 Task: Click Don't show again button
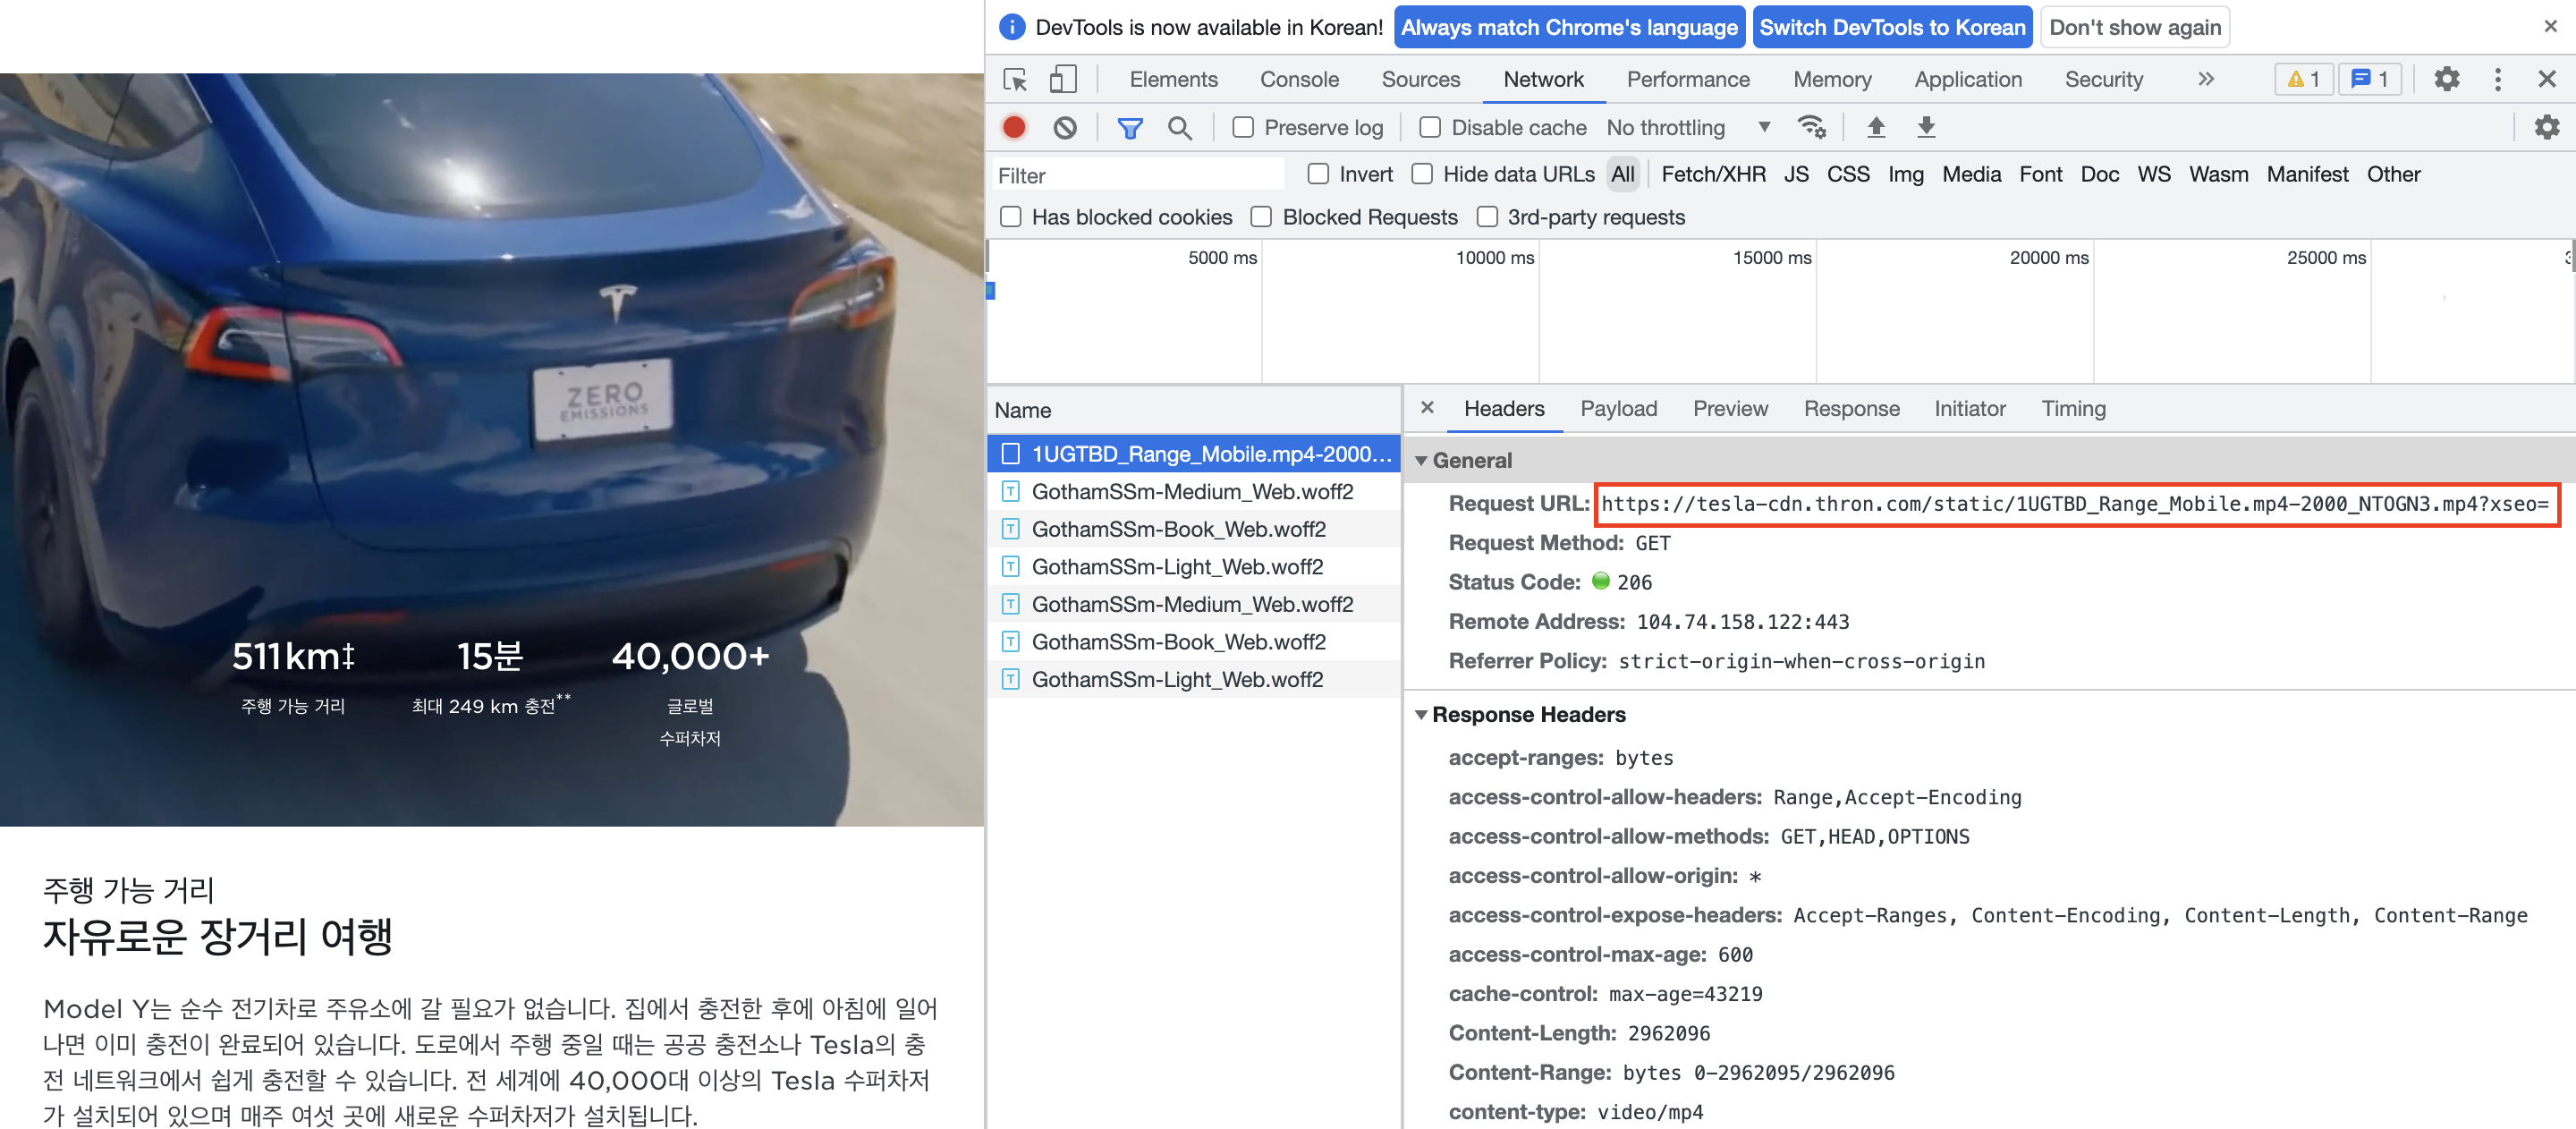[x=2135, y=27]
